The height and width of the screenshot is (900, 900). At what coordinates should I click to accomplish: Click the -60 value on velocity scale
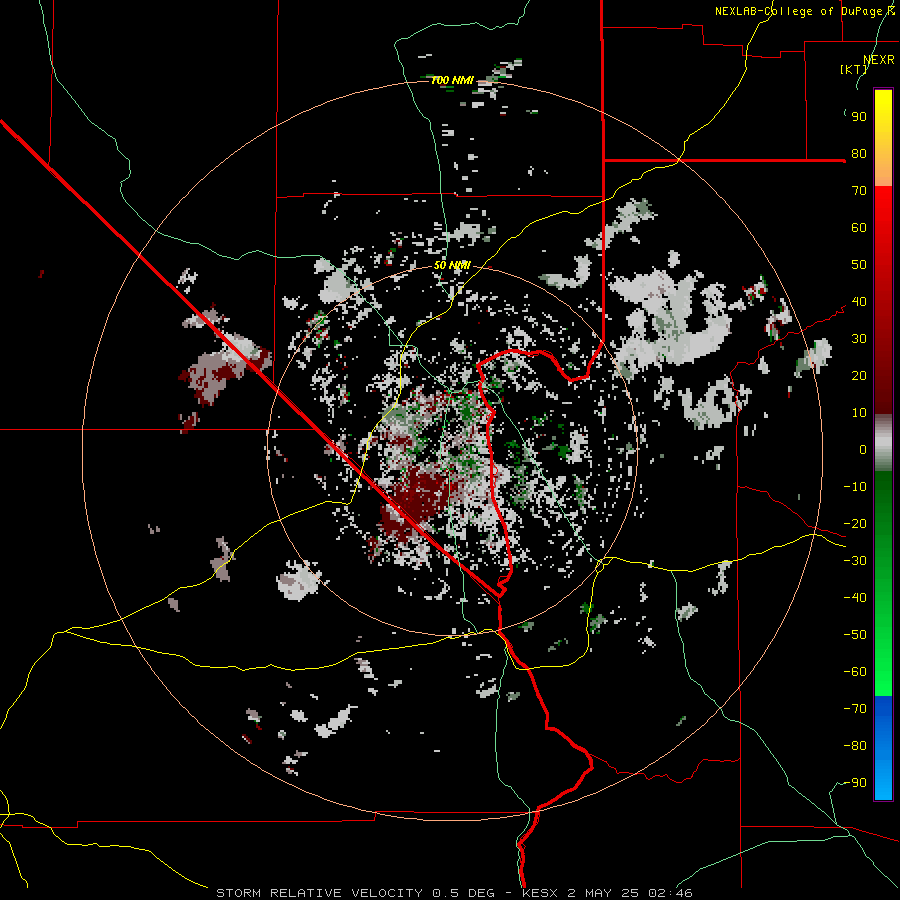click(855, 672)
